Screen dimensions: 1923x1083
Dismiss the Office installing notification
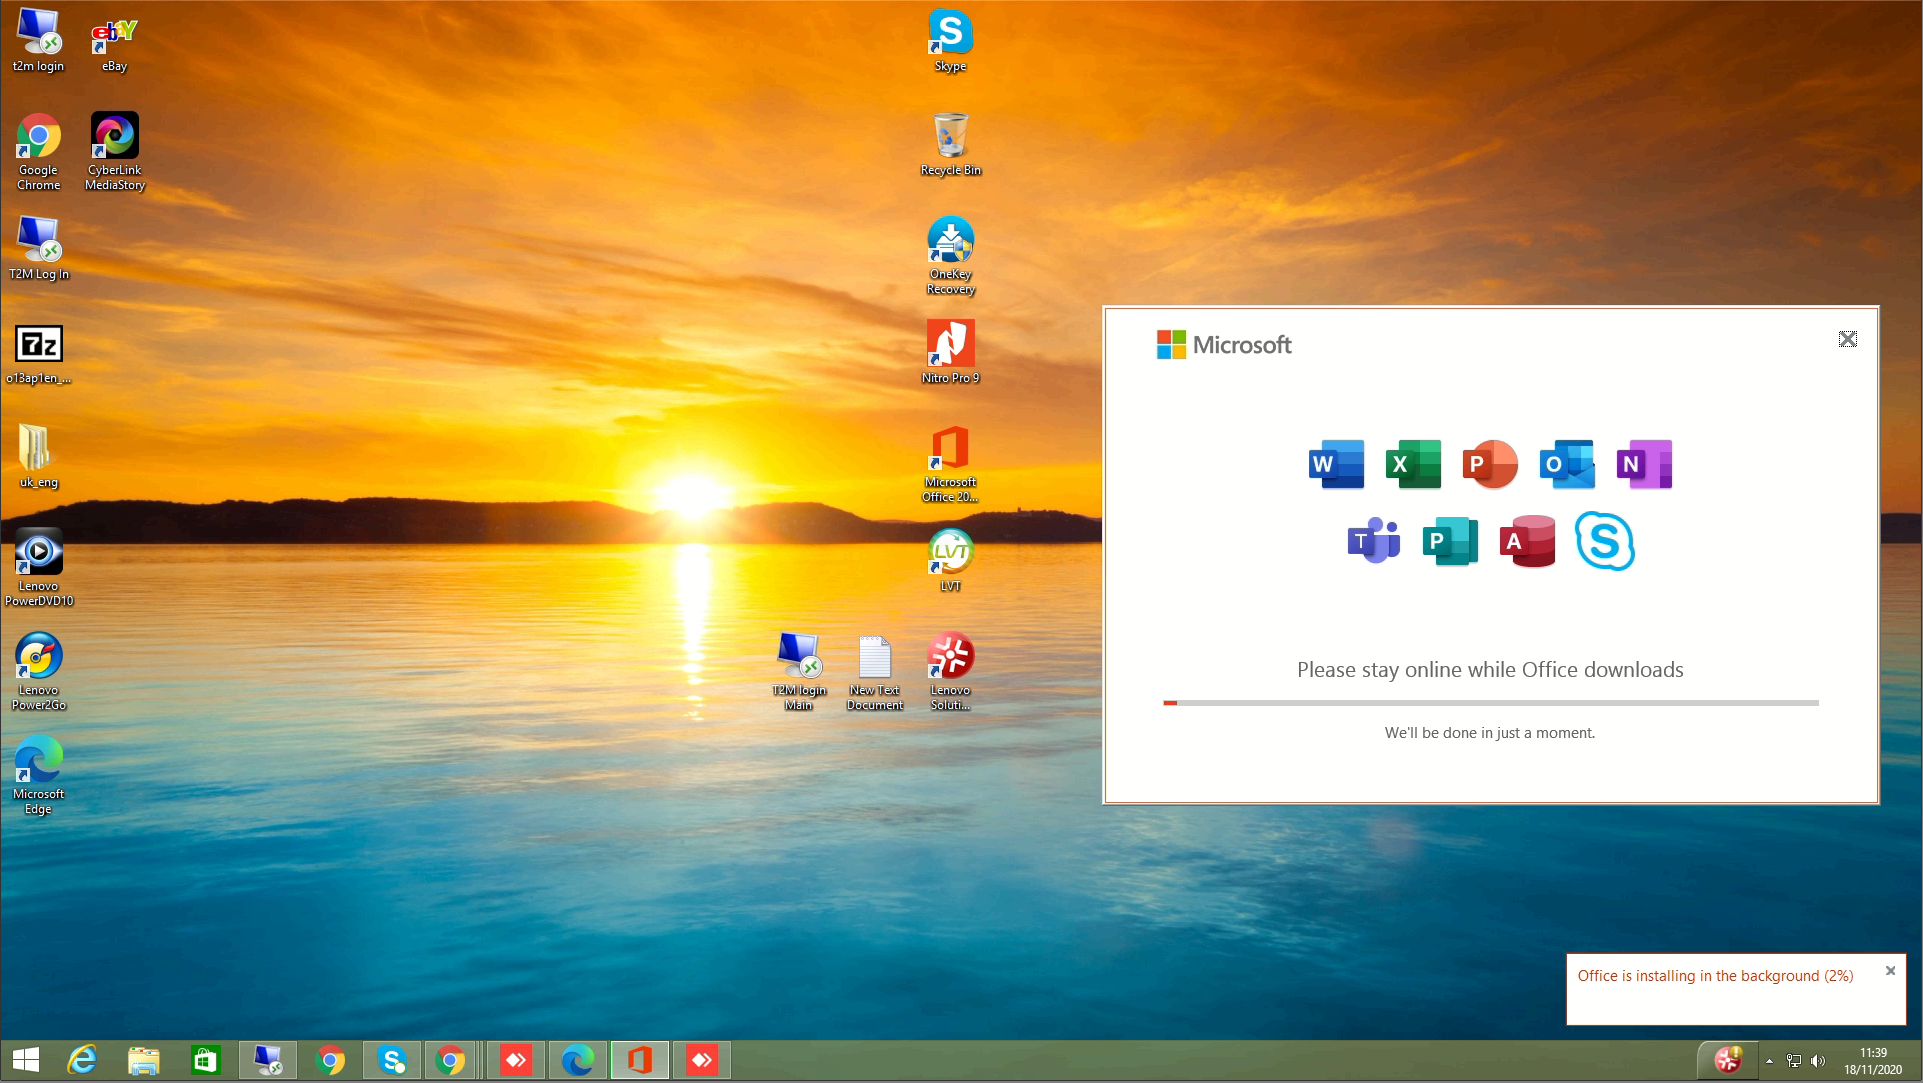pos(1890,970)
